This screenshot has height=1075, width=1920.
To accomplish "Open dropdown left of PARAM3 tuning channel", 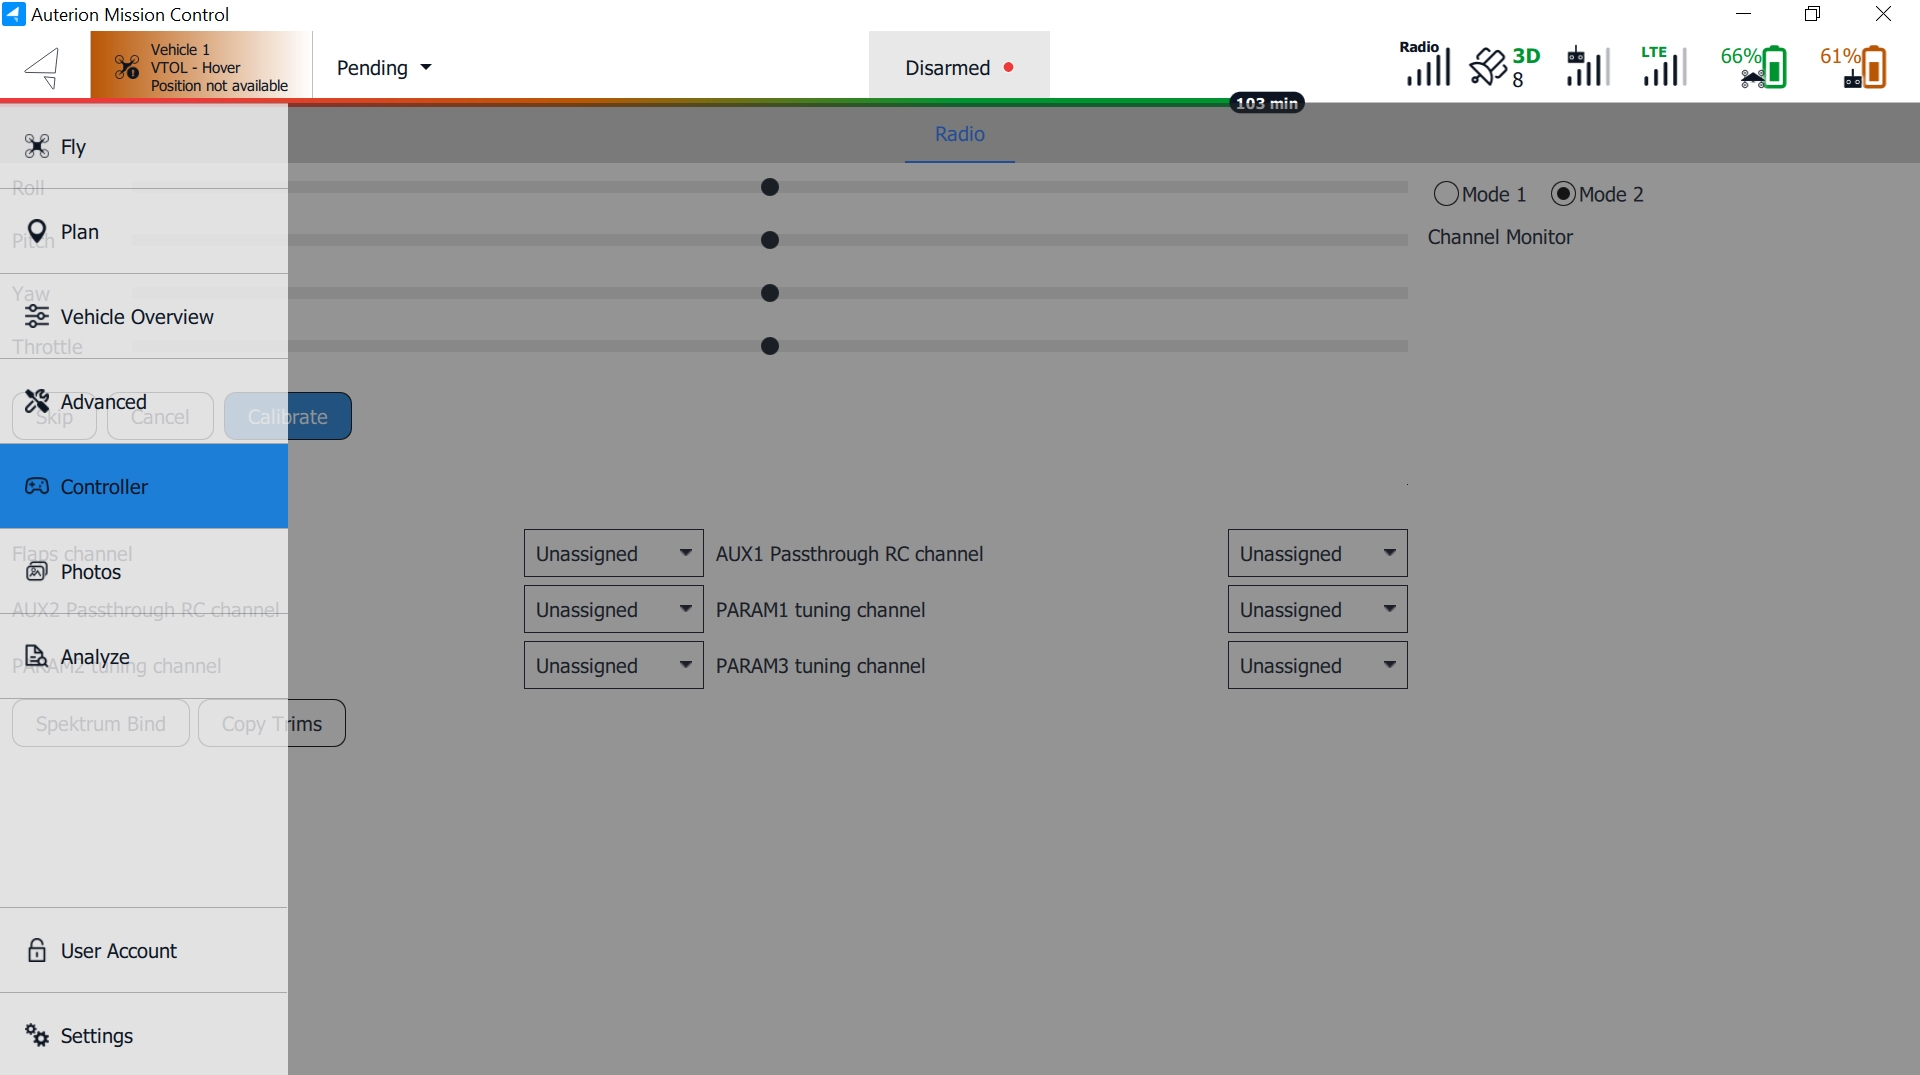I will point(613,666).
